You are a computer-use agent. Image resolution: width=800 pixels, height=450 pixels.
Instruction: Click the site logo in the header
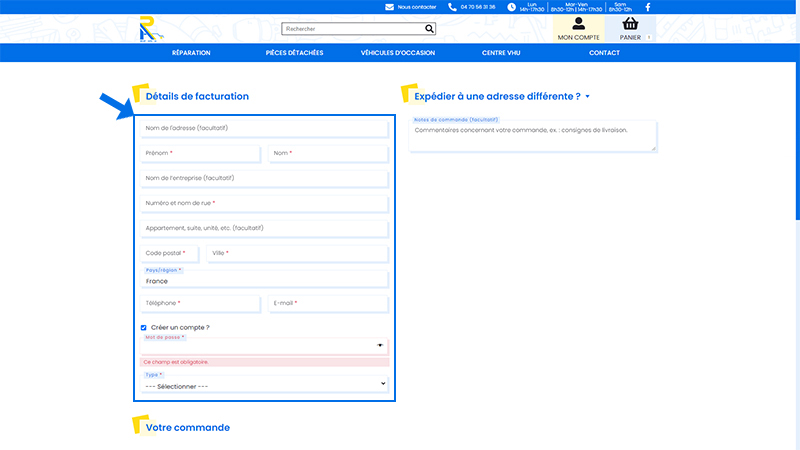point(151,29)
